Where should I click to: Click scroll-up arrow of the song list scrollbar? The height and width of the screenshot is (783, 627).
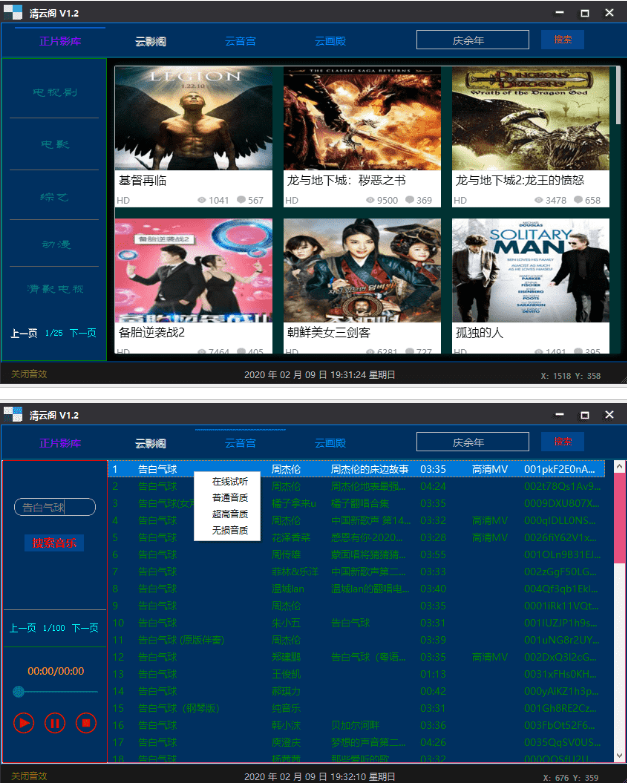click(620, 466)
